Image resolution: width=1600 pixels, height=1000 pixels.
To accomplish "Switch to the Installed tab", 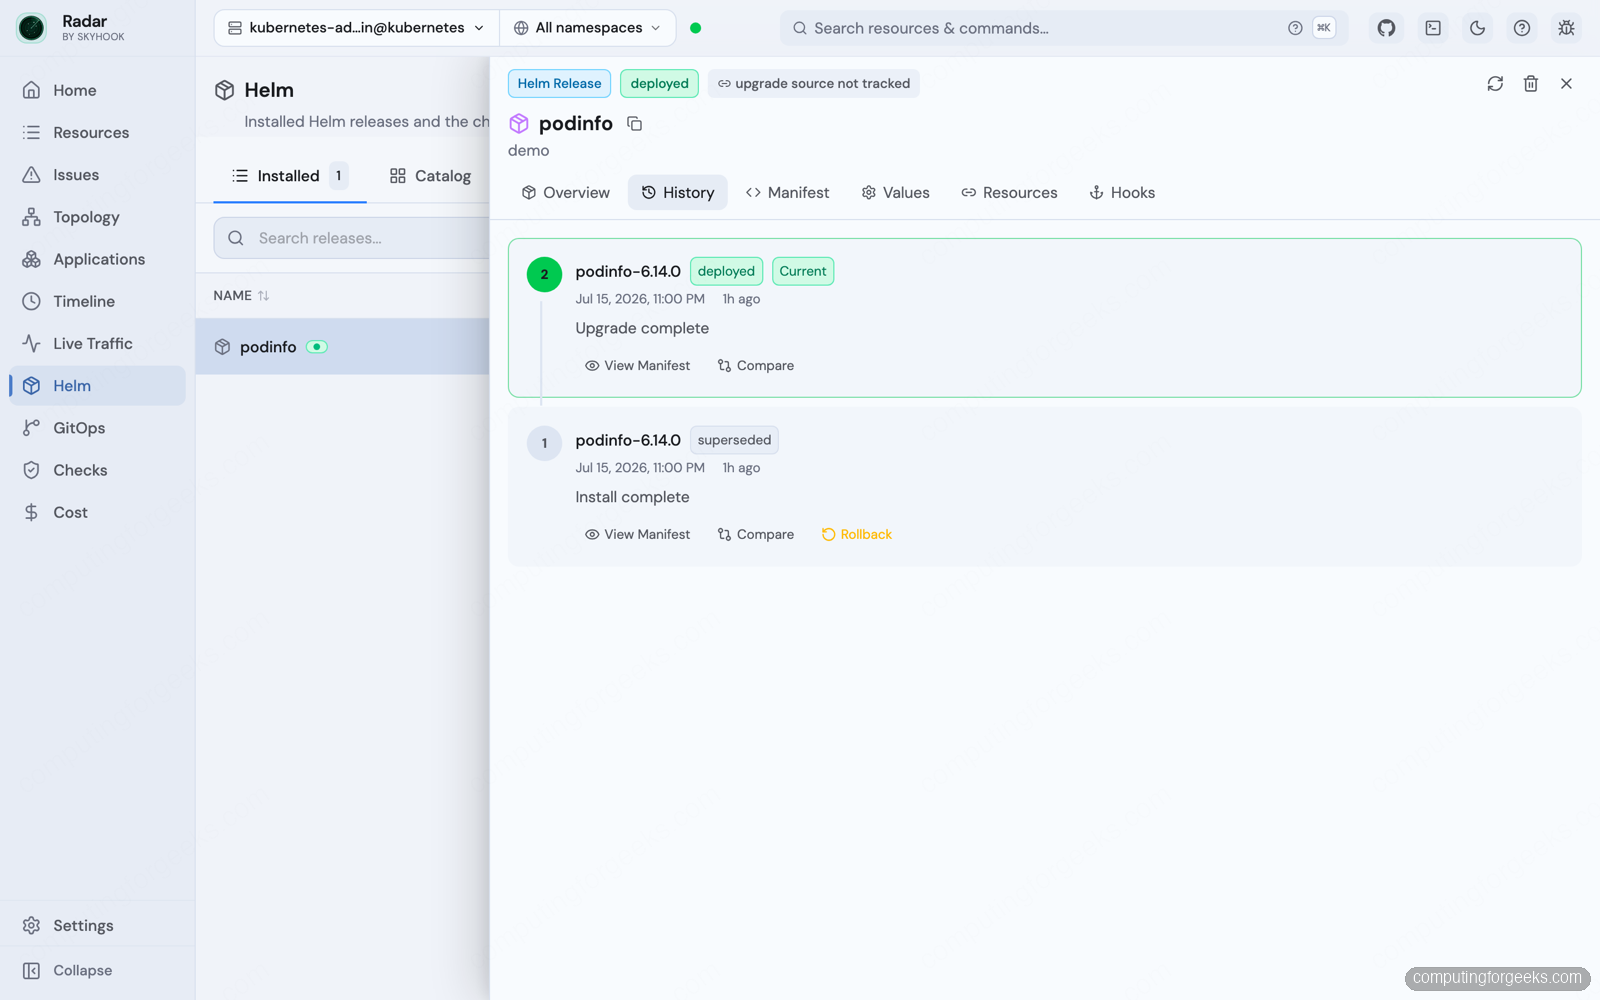I will pos(290,176).
